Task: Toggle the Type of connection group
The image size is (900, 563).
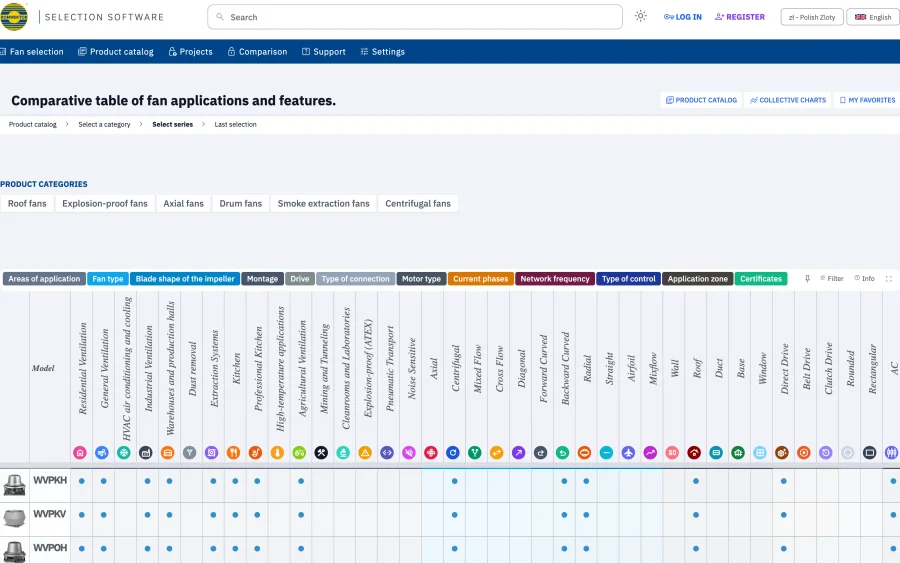Action: click(355, 279)
